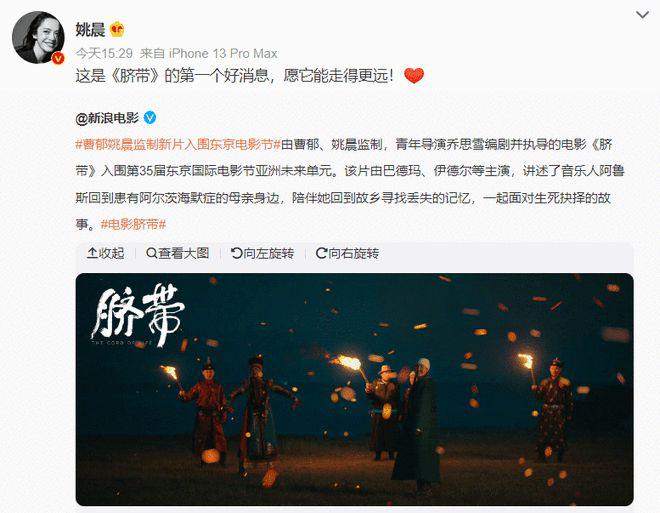660x513 pixels.
Task: Open hashtag #电影脐带#
Action: [x=133, y=224]
